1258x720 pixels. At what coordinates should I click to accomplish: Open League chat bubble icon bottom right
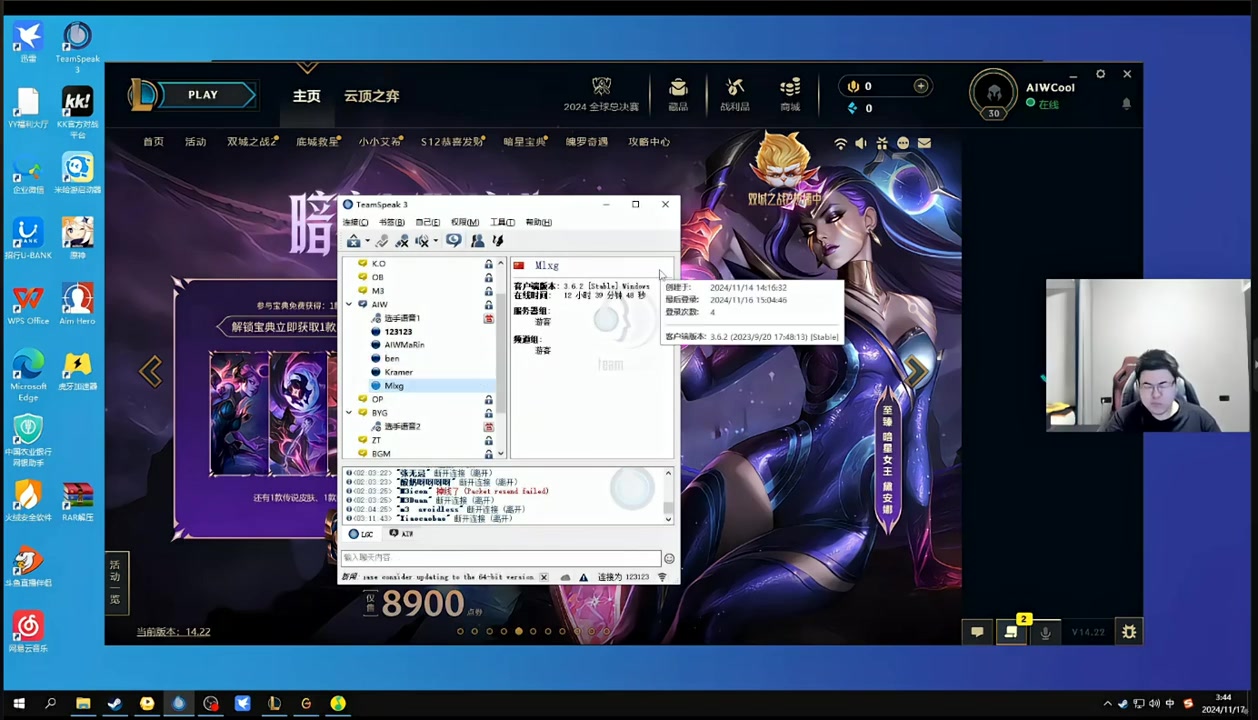[977, 632]
